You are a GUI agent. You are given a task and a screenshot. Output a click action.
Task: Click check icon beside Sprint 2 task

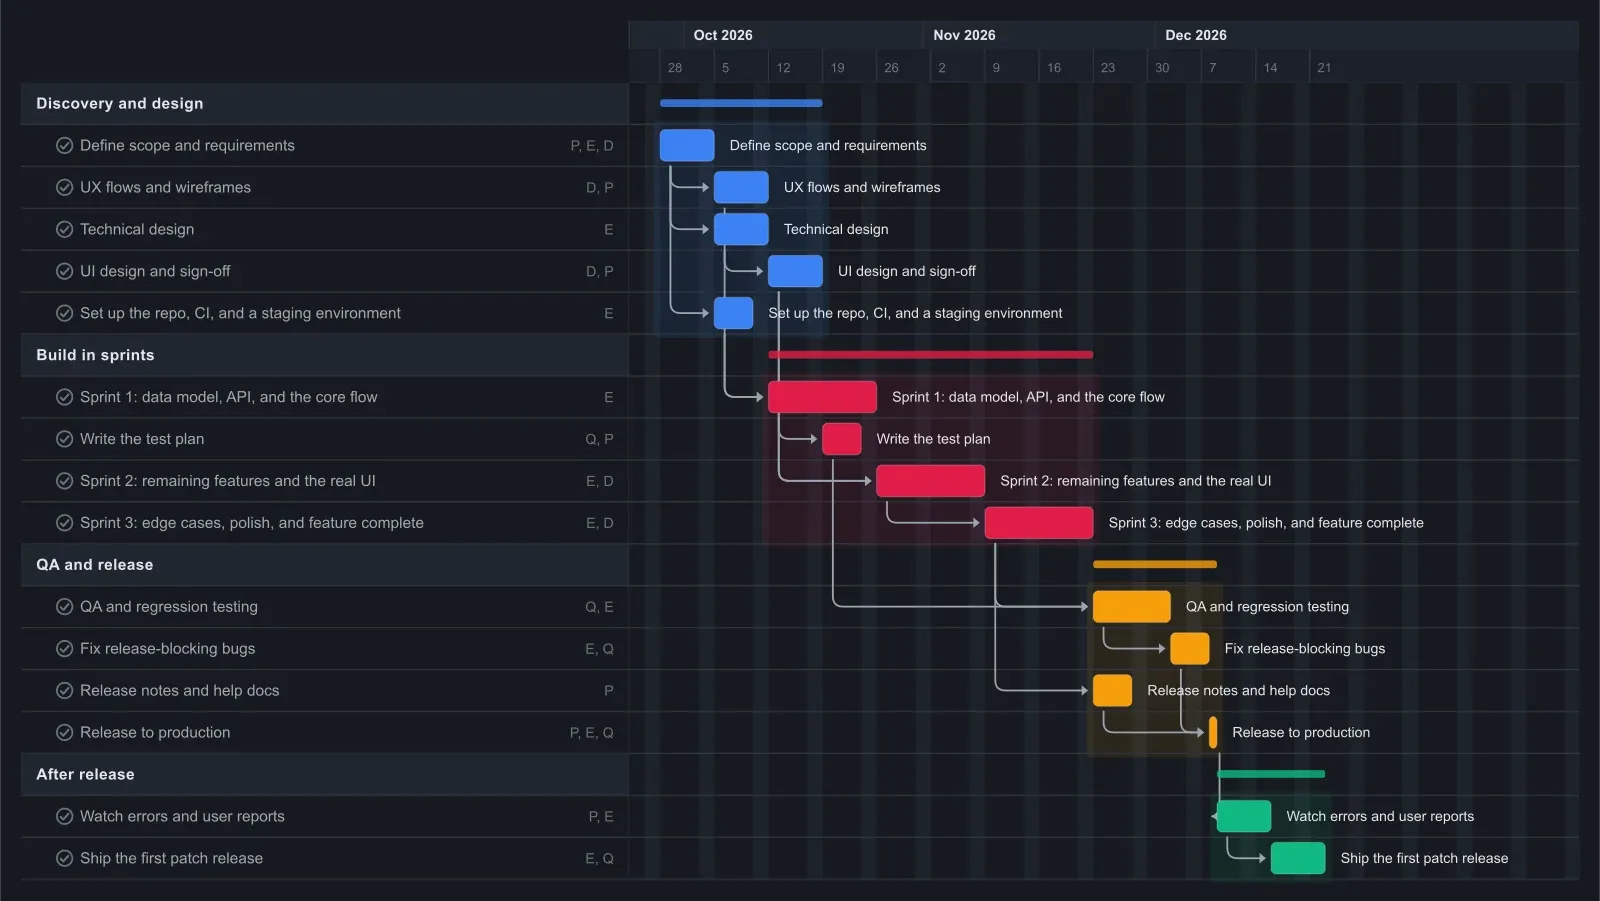[x=64, y=481]
